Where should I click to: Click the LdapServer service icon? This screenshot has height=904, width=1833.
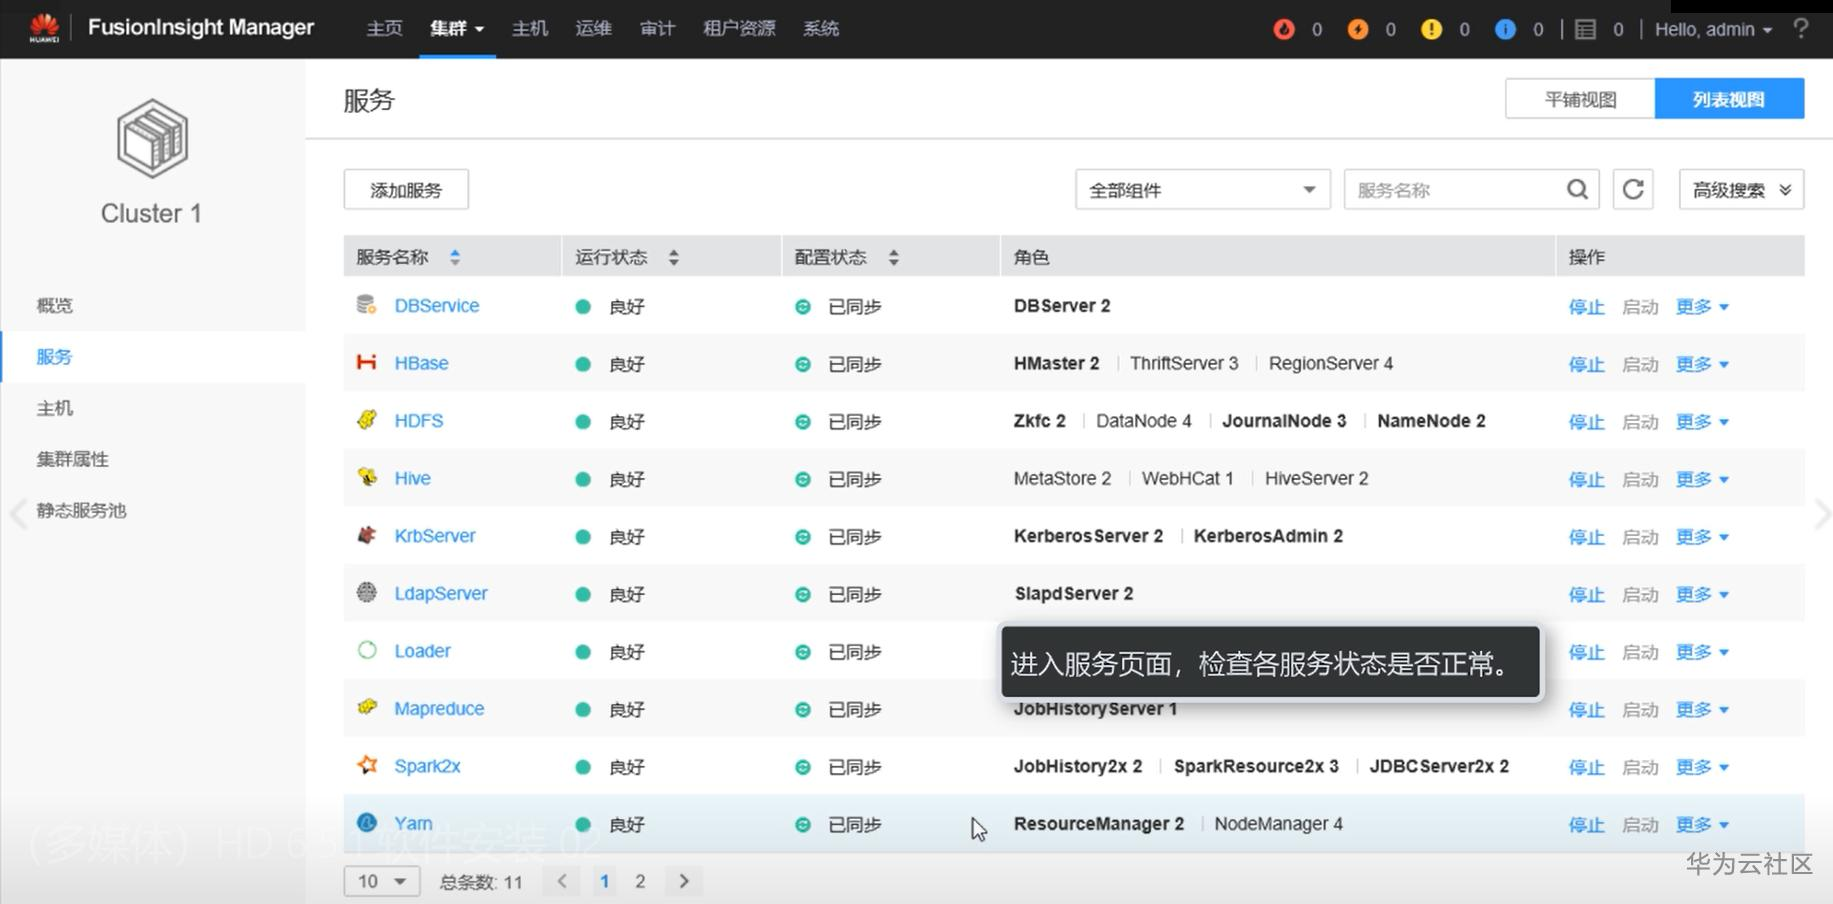367,592
